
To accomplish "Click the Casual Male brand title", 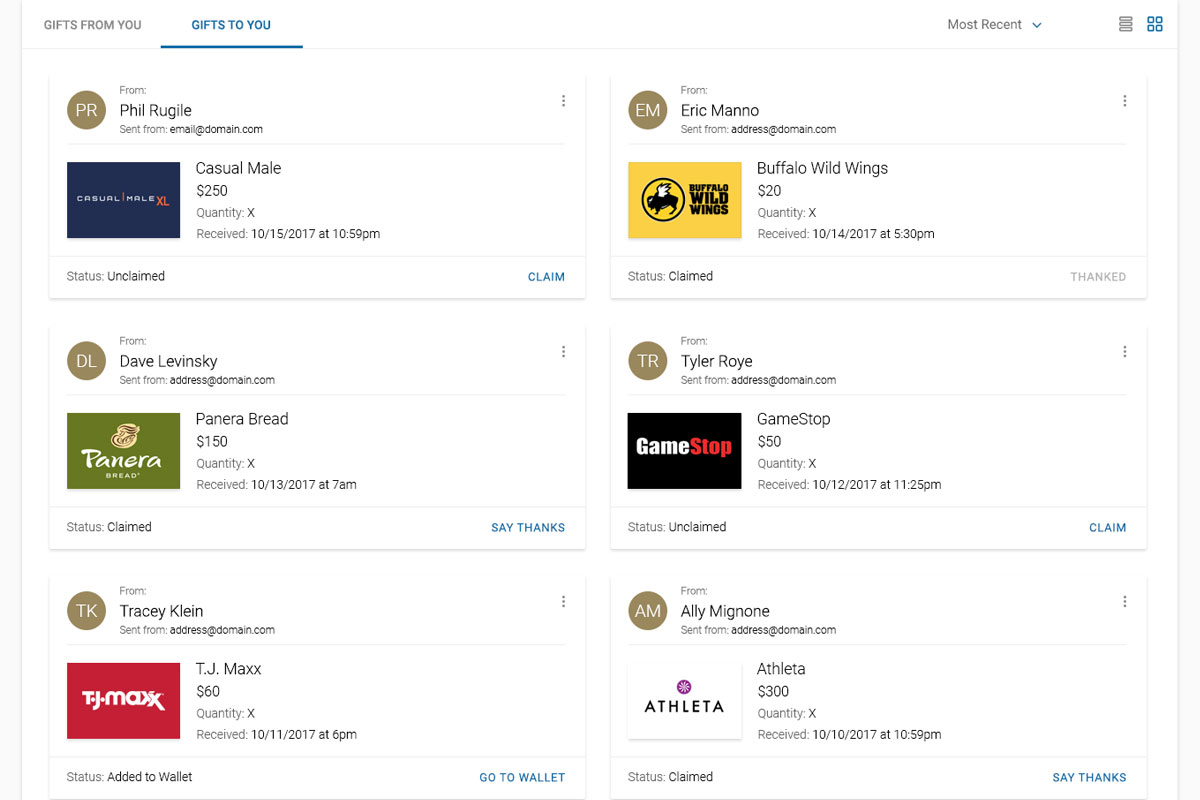I will coord(238,168).
